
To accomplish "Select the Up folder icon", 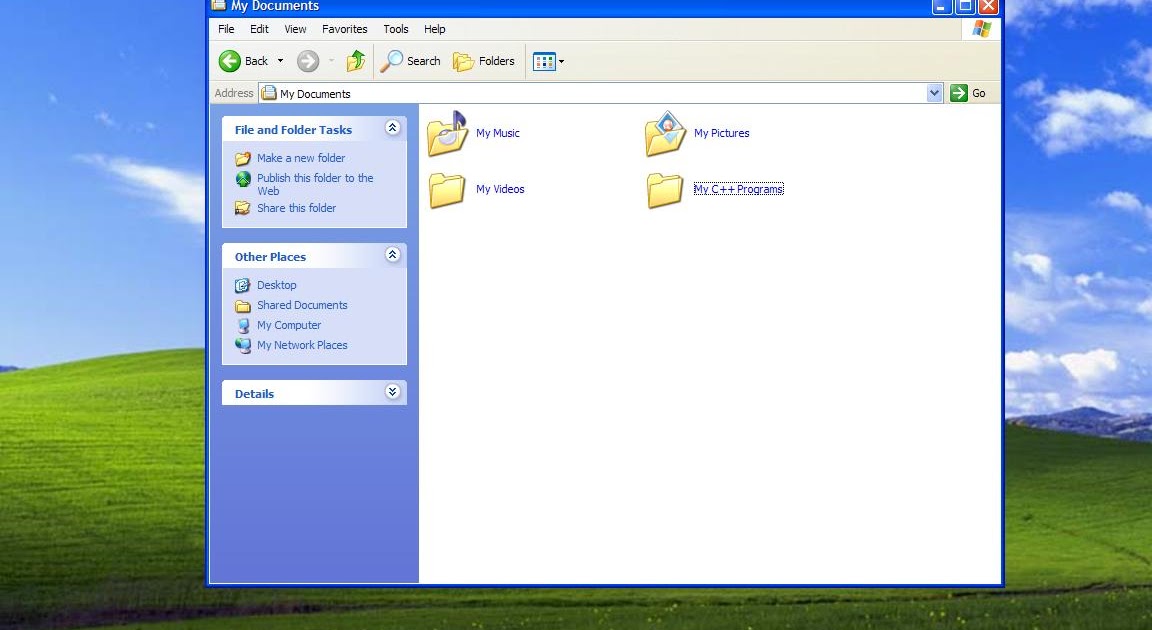I will (x=355, y=61).
